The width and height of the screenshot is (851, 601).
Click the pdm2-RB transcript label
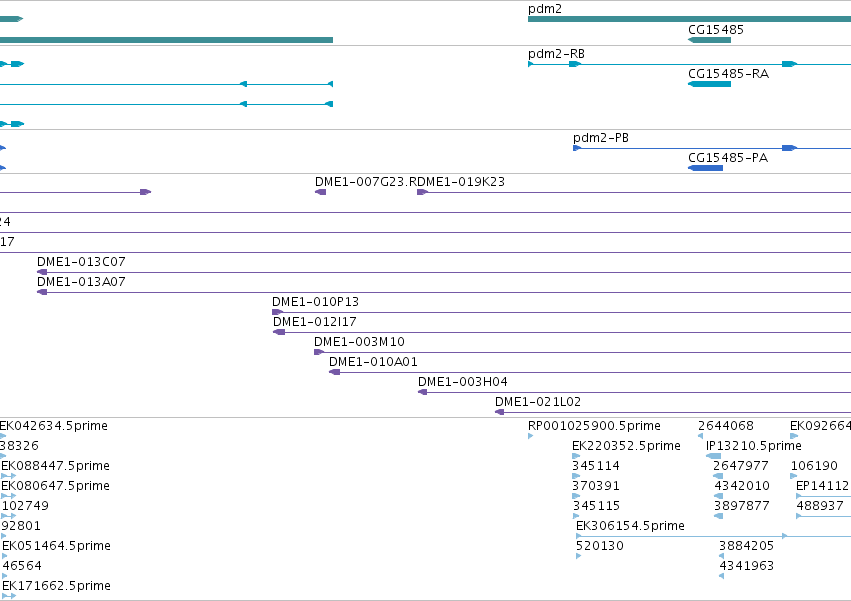pos(556,54)
